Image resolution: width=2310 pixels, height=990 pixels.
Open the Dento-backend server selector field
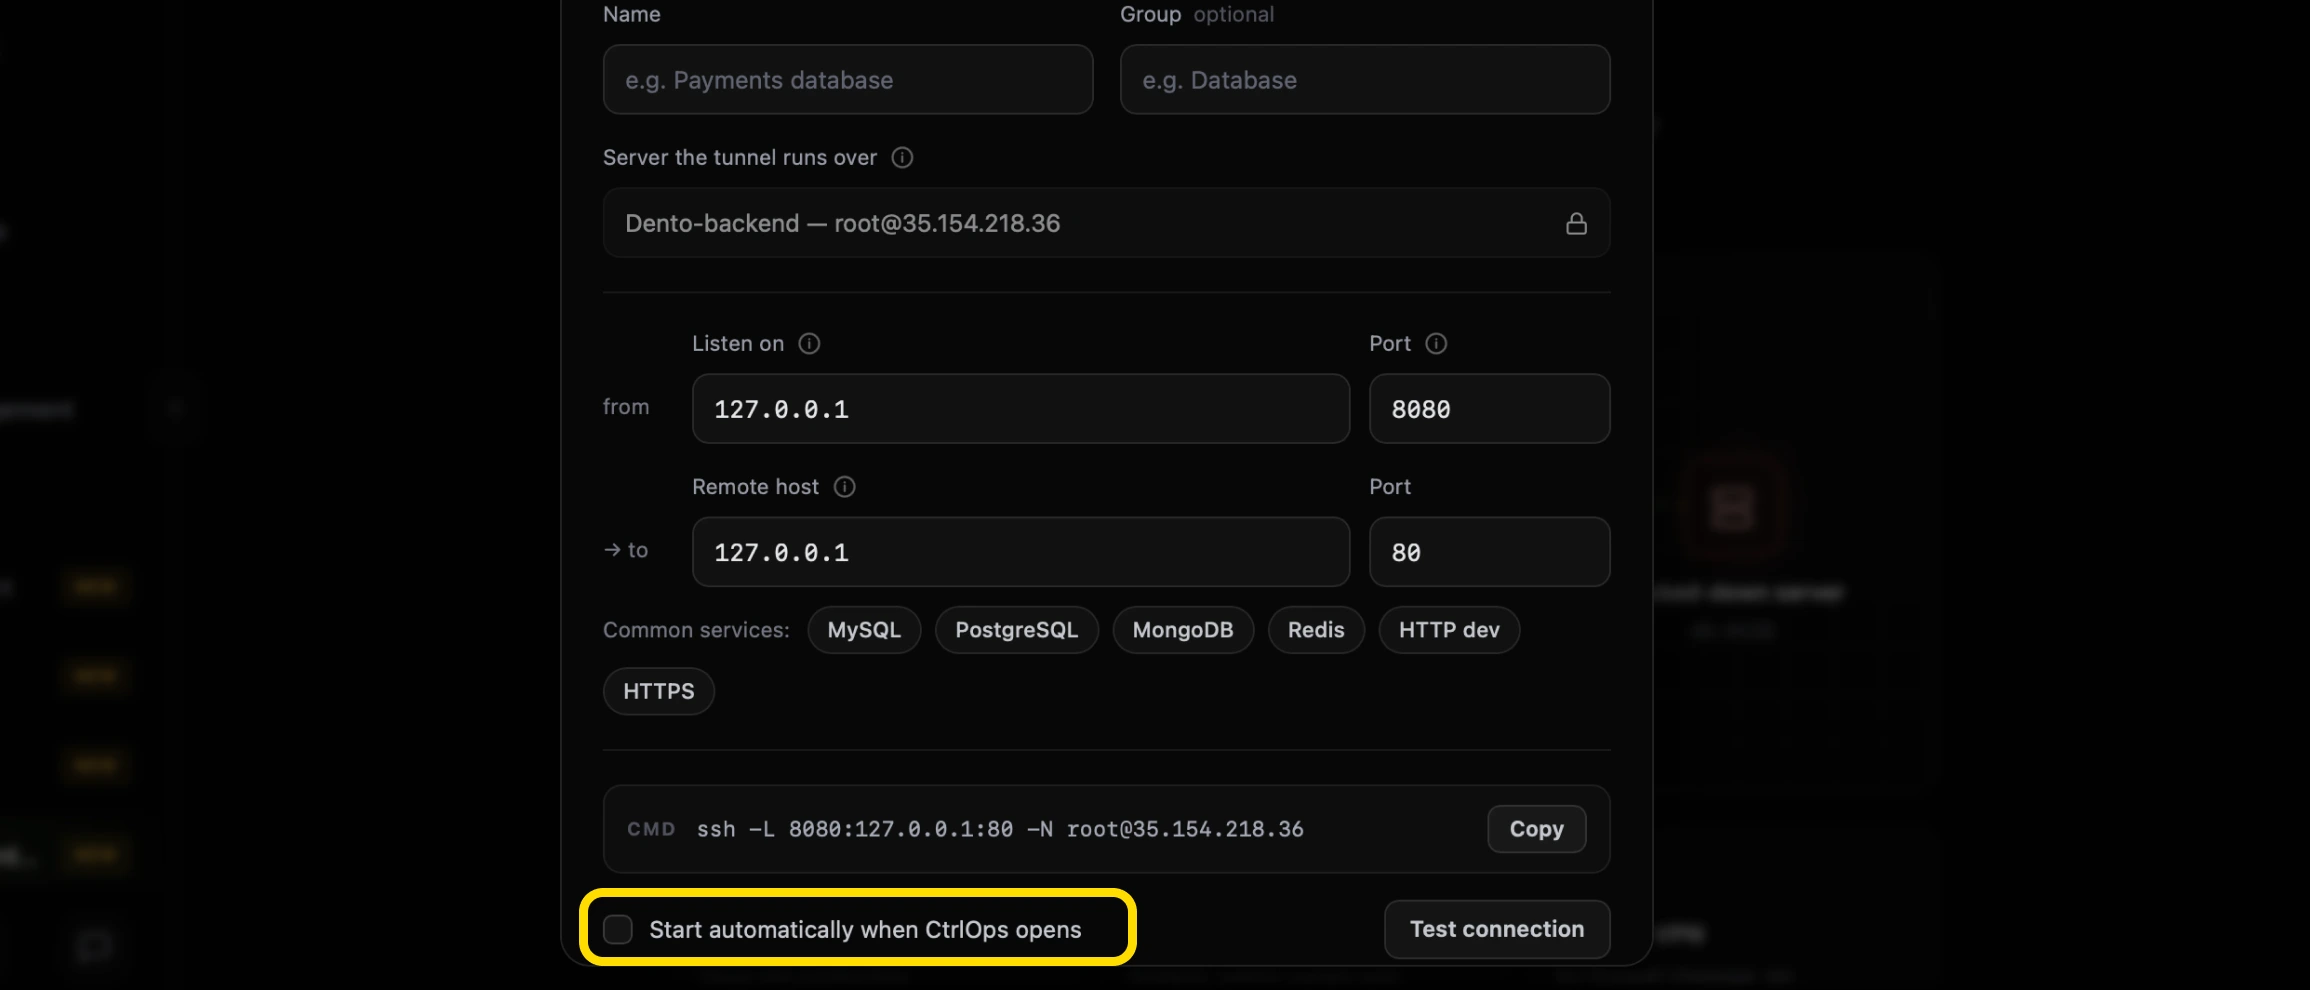coord(1106,223)
